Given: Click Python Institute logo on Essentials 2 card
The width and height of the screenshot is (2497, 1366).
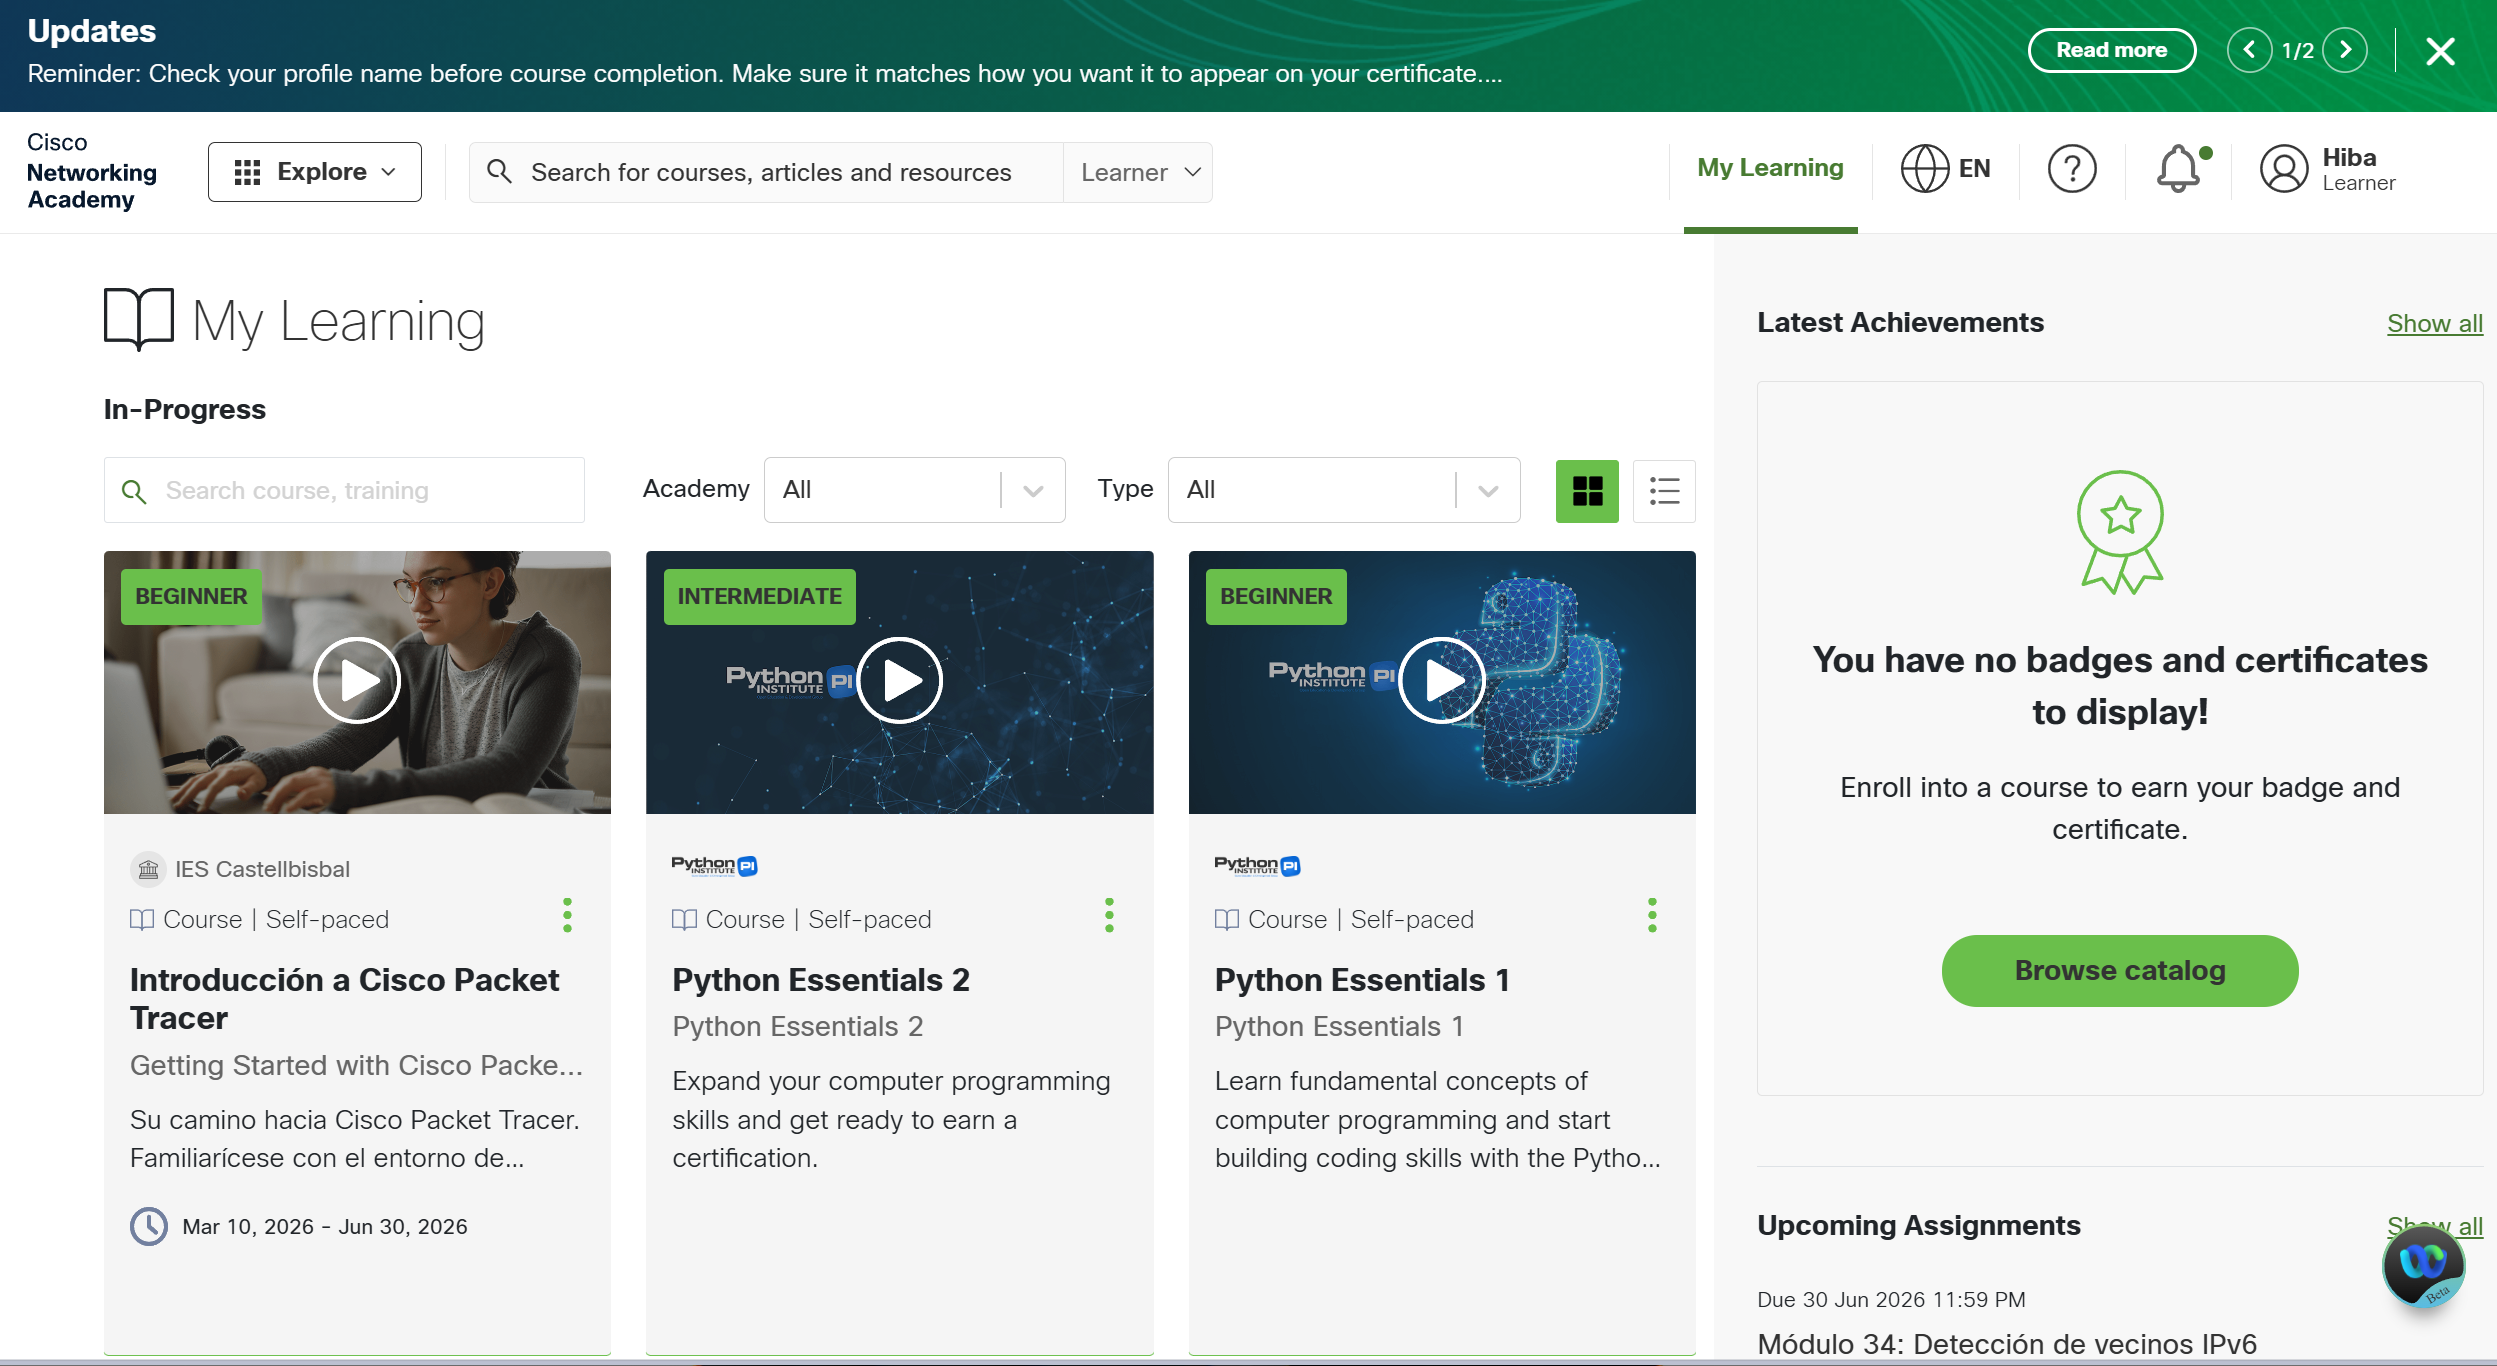Looking at the screenshot, I should [x=714, y=866].
